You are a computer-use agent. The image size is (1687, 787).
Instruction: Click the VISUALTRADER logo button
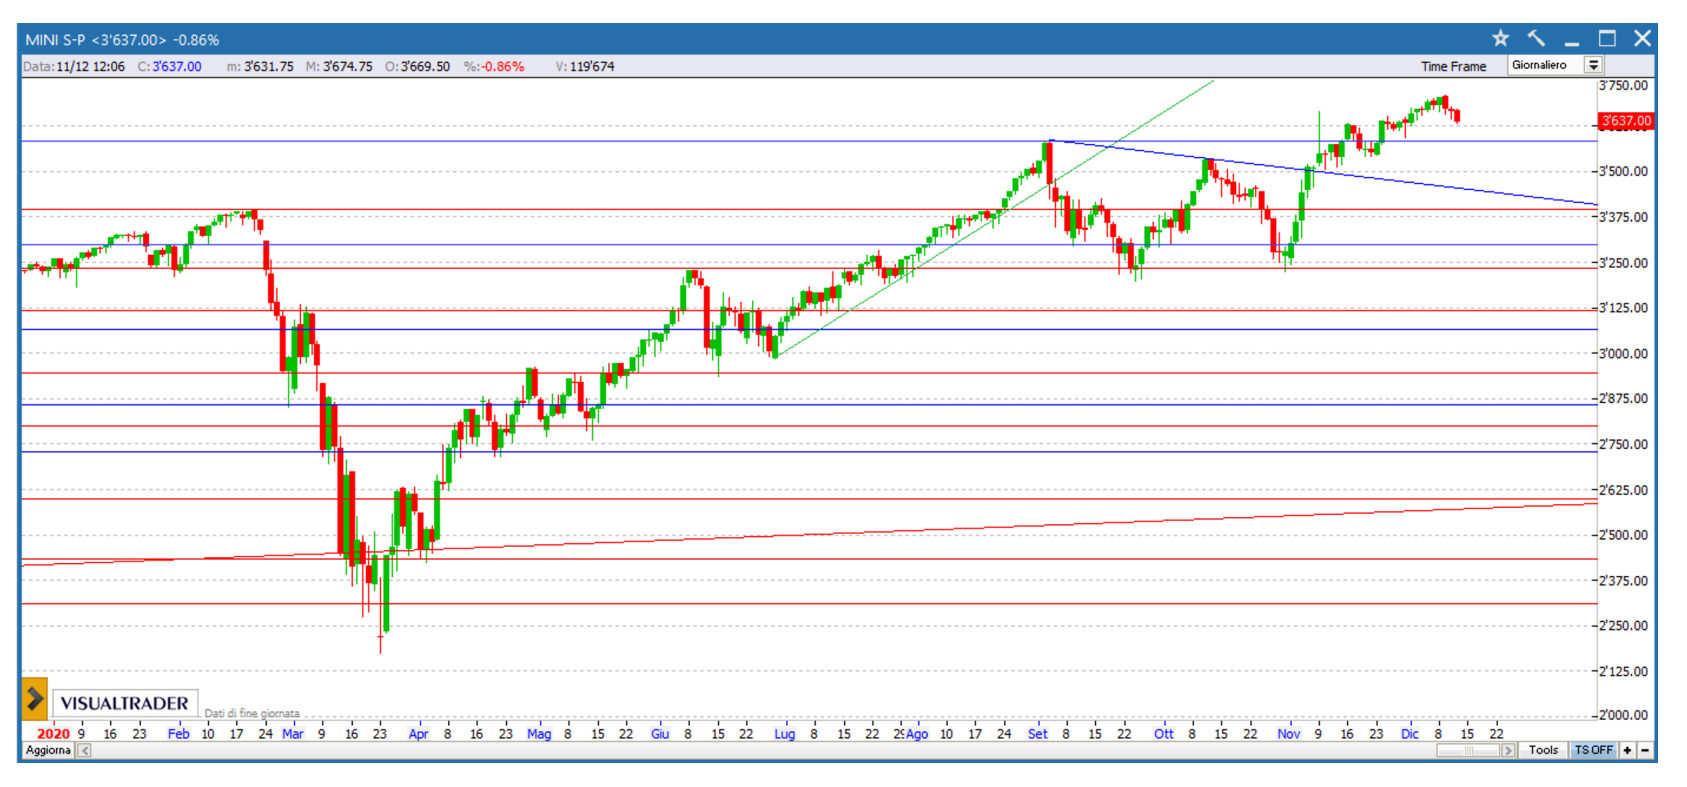pyautogui.click(x=124, y=703)
